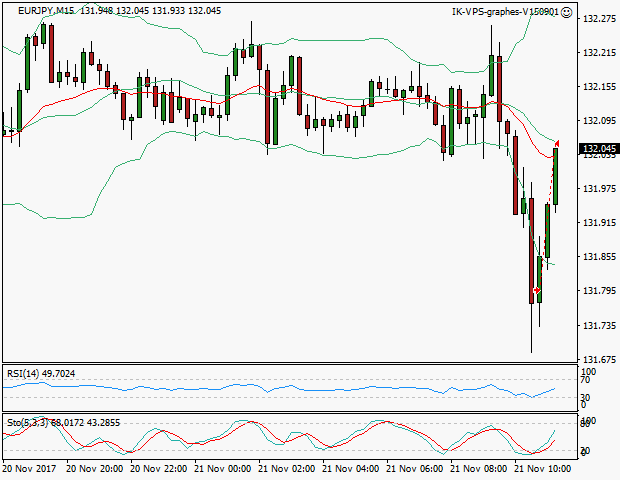Click the 20 Nov 2017 time axis label
The image size is (620, 480).
point(30,469)
